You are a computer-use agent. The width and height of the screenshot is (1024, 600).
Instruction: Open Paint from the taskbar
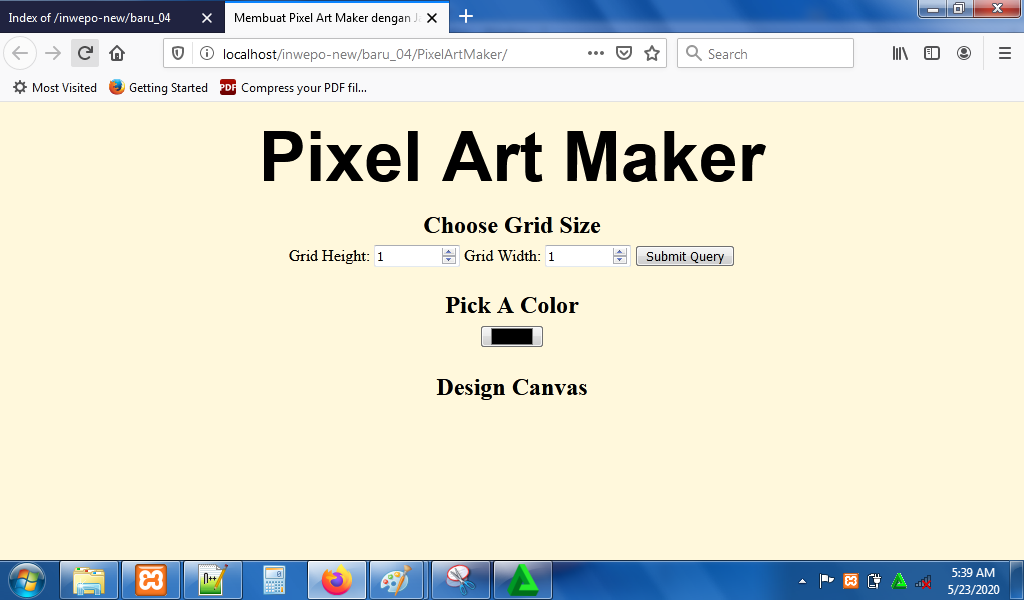[396, 580]
